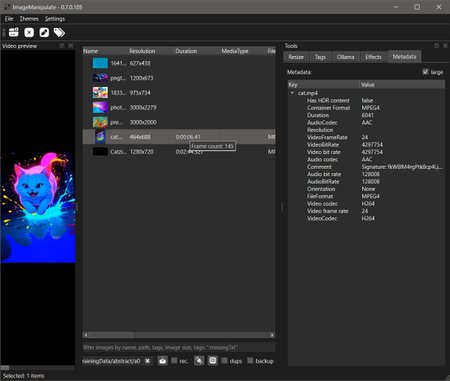This screenshot has height=381, width=450.
Task: Select the 975x734 image thumbnail
Action: click(100, 93)
